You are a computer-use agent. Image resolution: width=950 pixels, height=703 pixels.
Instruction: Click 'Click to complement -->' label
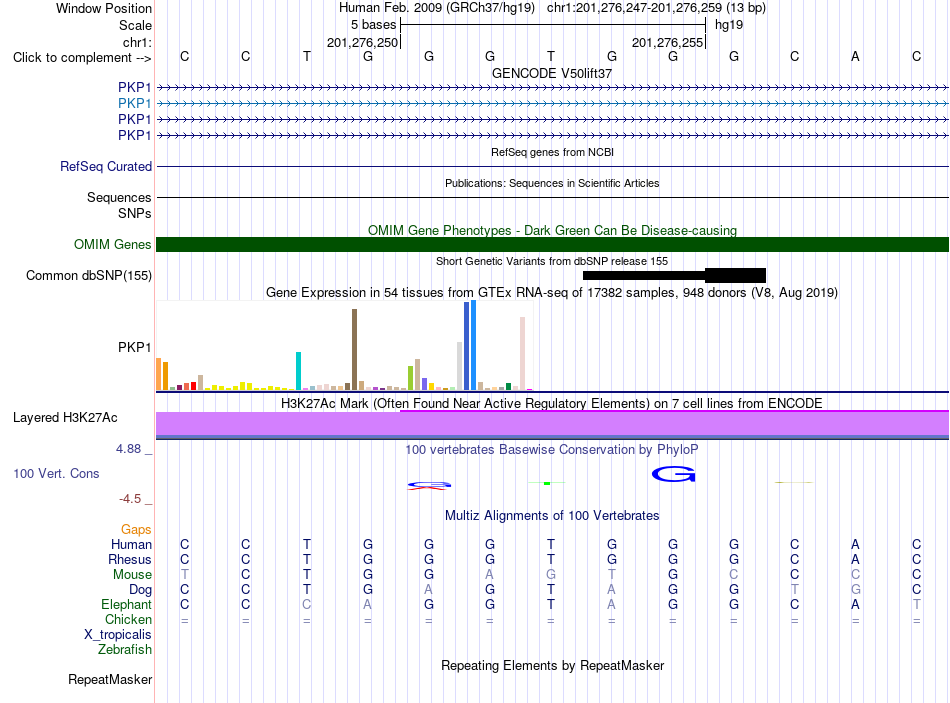click(x=82, y=58)
